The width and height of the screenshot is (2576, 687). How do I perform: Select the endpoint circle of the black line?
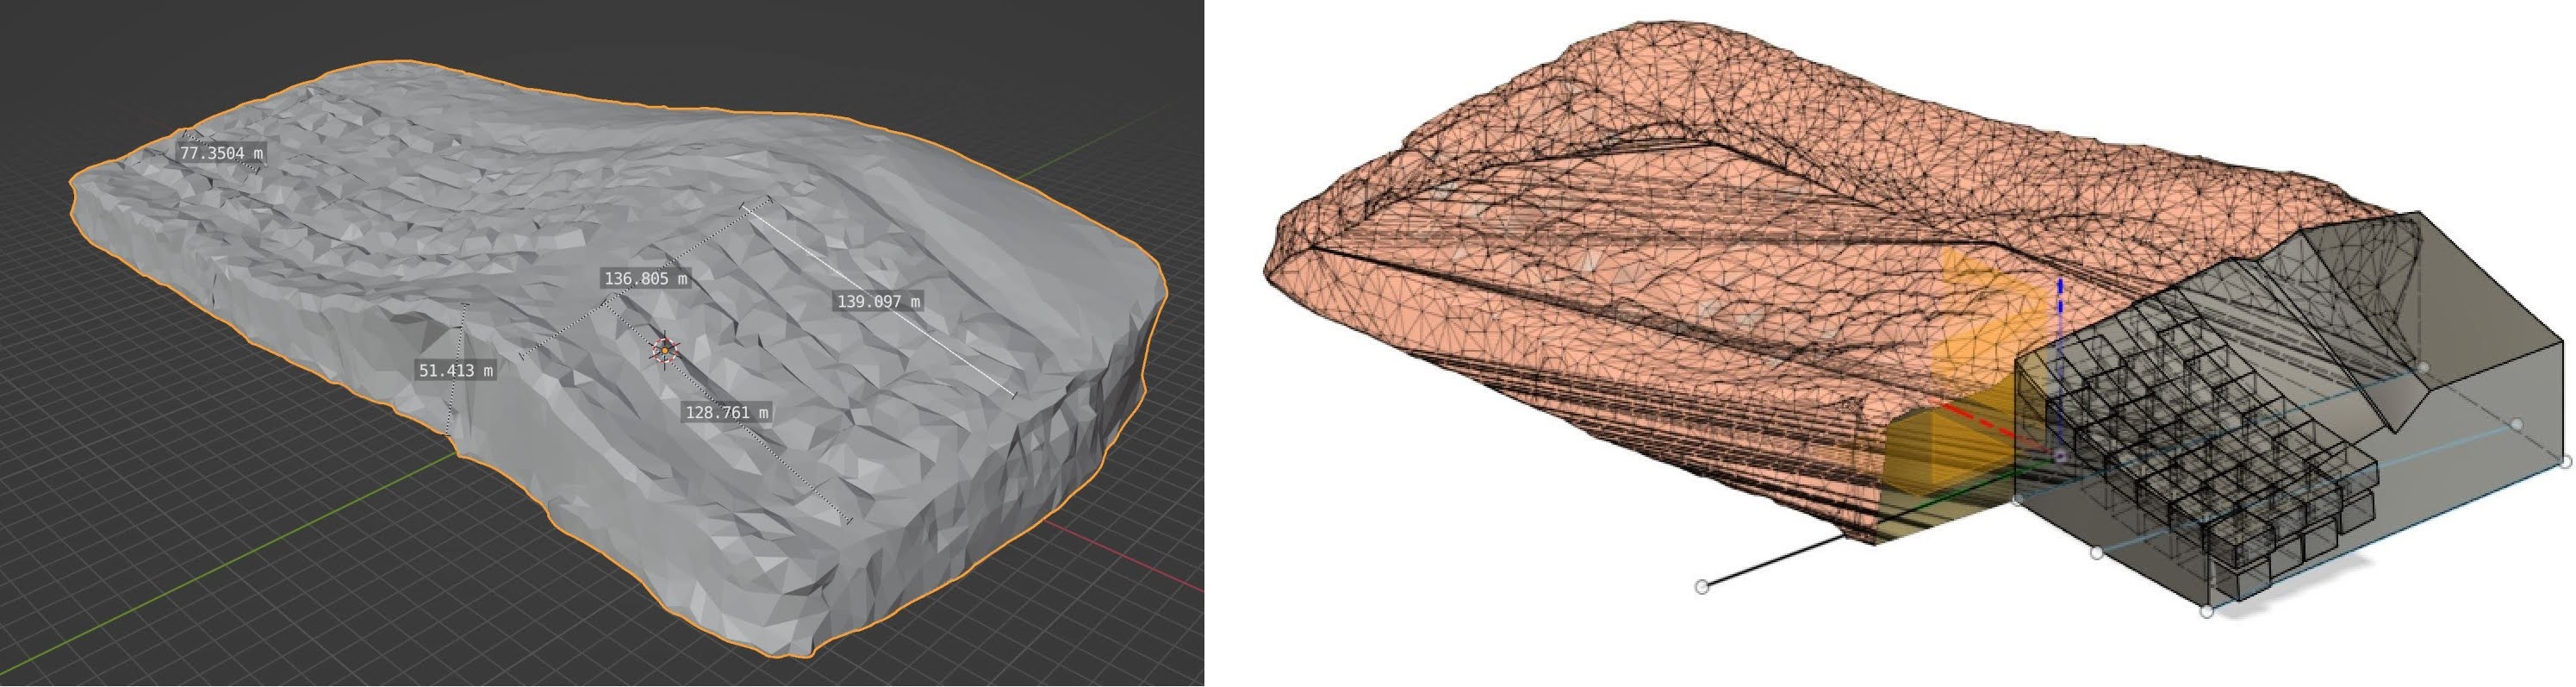[x=1702, y=587]
